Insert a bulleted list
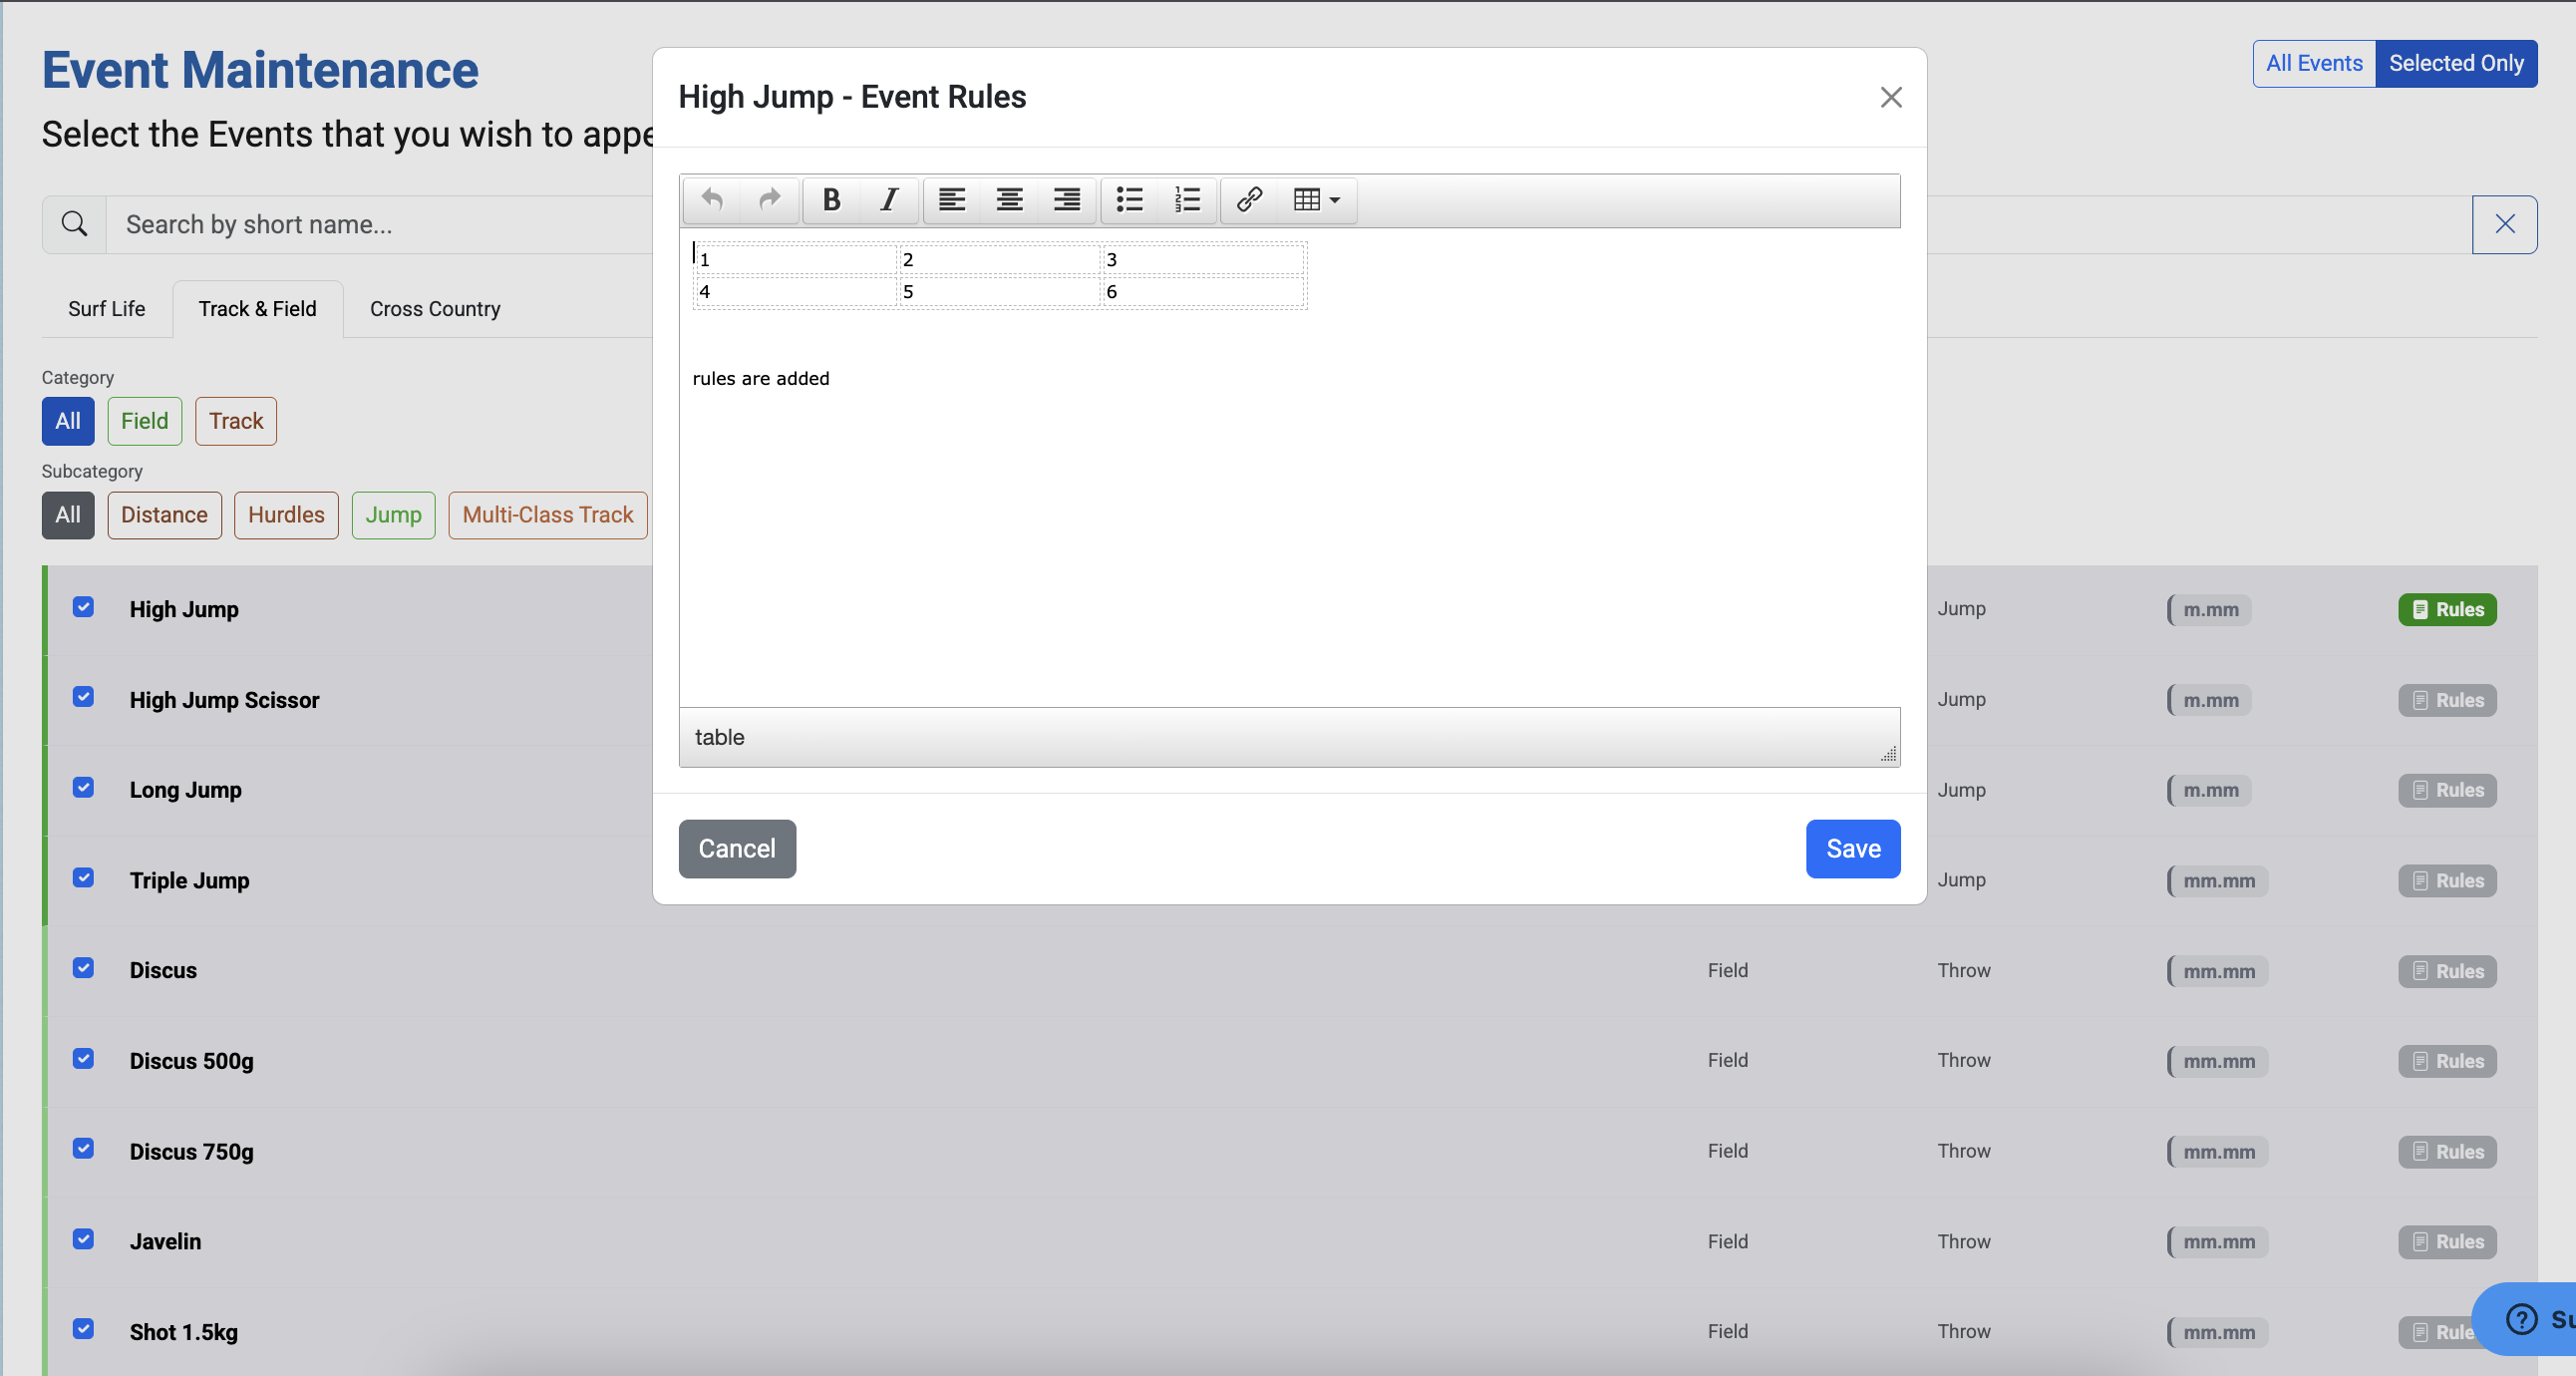This screenshot has height=1376, width=2576. click(1130, 200)
